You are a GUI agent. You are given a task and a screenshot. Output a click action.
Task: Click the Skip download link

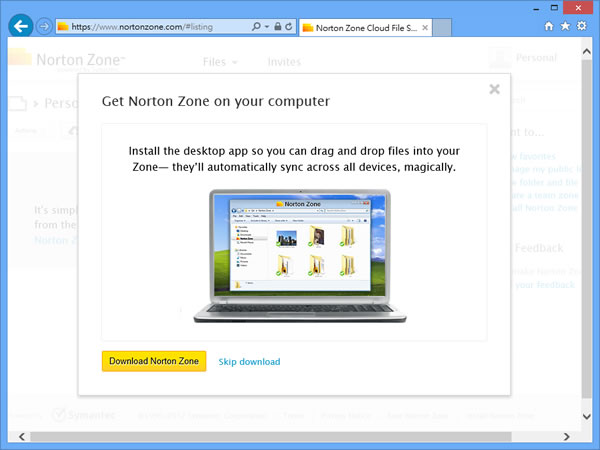click(x=249, y=362)
